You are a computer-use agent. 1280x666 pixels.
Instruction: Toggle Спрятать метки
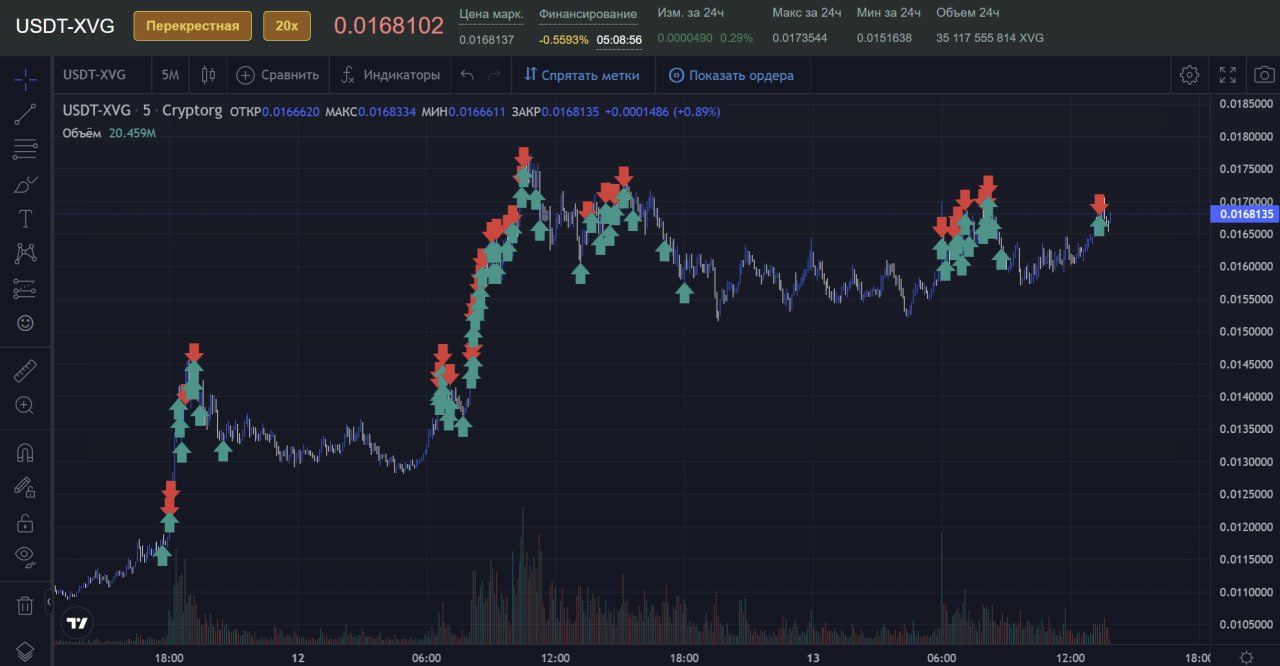pos(584,75)
